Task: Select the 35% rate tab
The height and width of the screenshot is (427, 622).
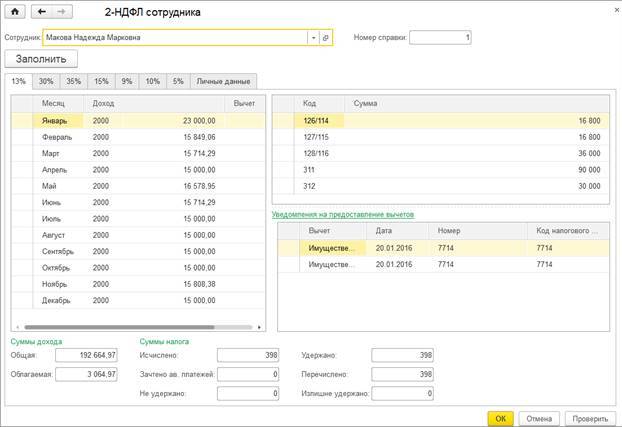Action: click(x=74, y=81)
